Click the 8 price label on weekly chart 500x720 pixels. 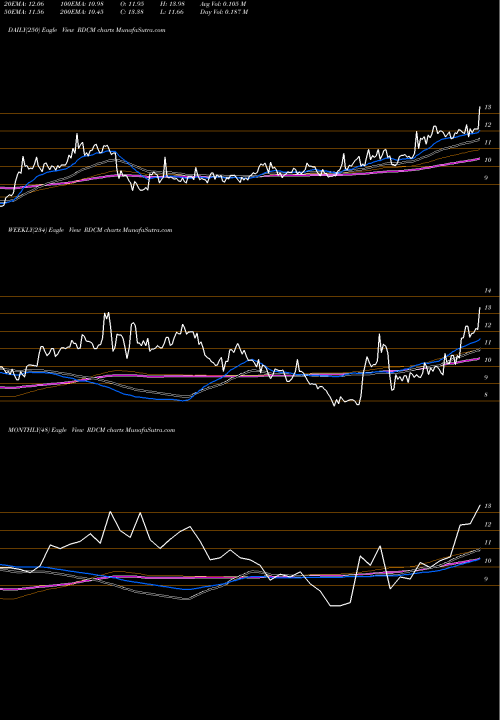[486, 394]
